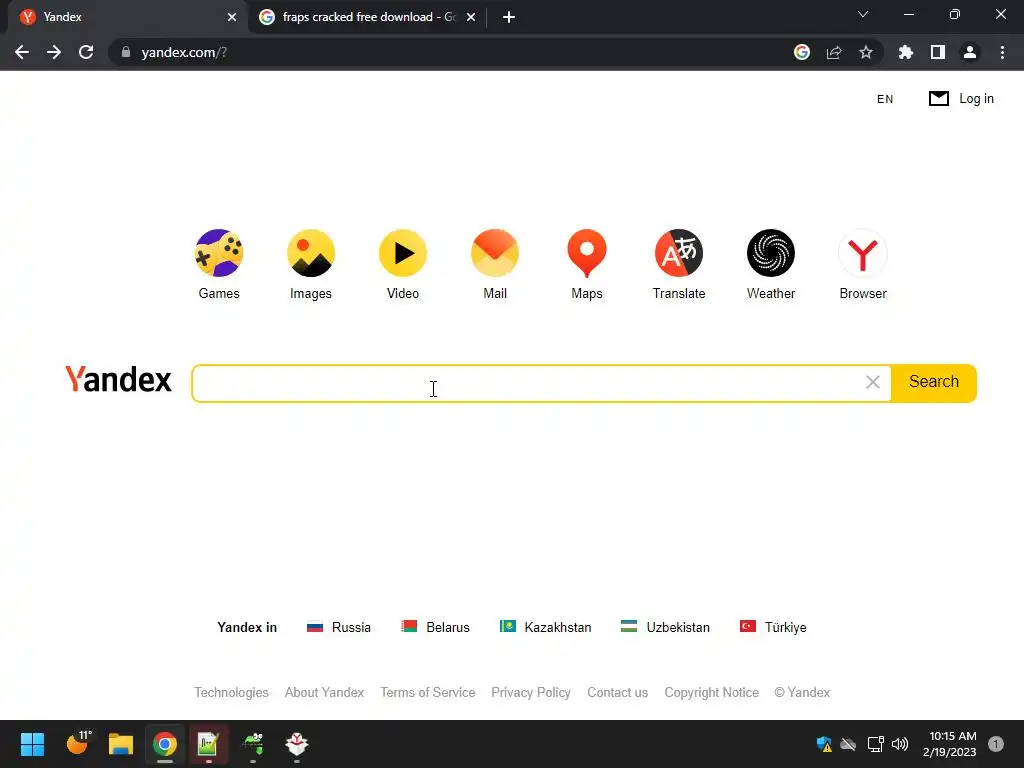Open Yandex Translate service icon
Viewport: 1024px width, 768px height.
[x=679, y=253]
